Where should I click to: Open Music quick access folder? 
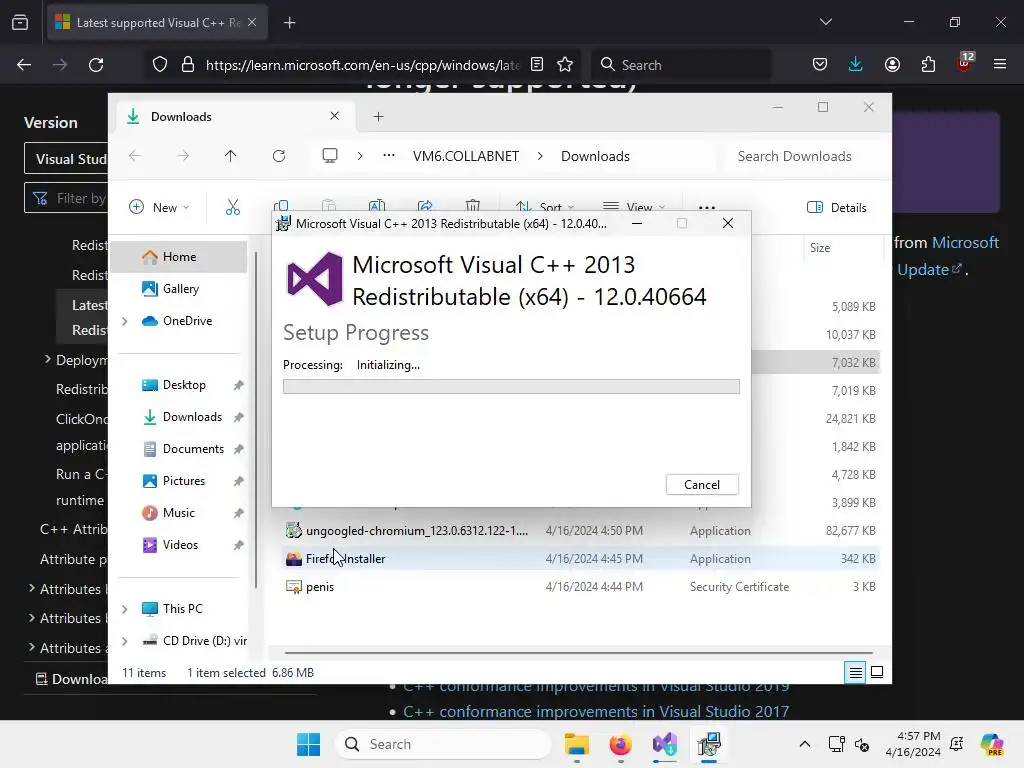click(x=178, y=513)
